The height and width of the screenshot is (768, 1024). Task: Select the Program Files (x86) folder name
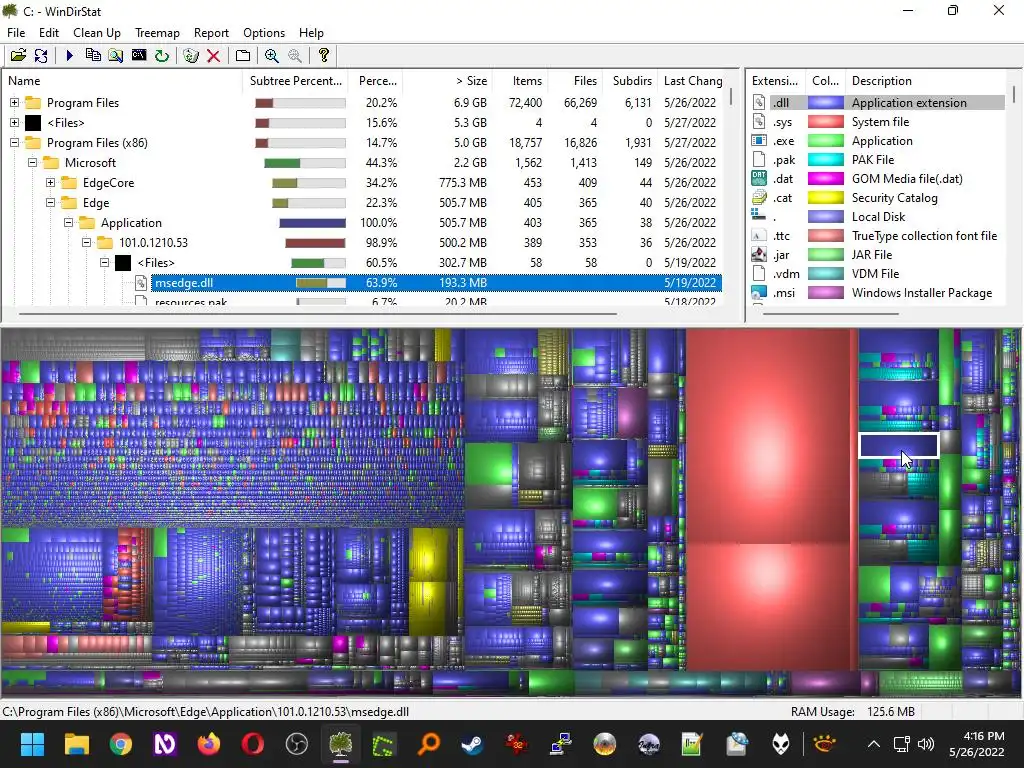(x=97, y=142)
